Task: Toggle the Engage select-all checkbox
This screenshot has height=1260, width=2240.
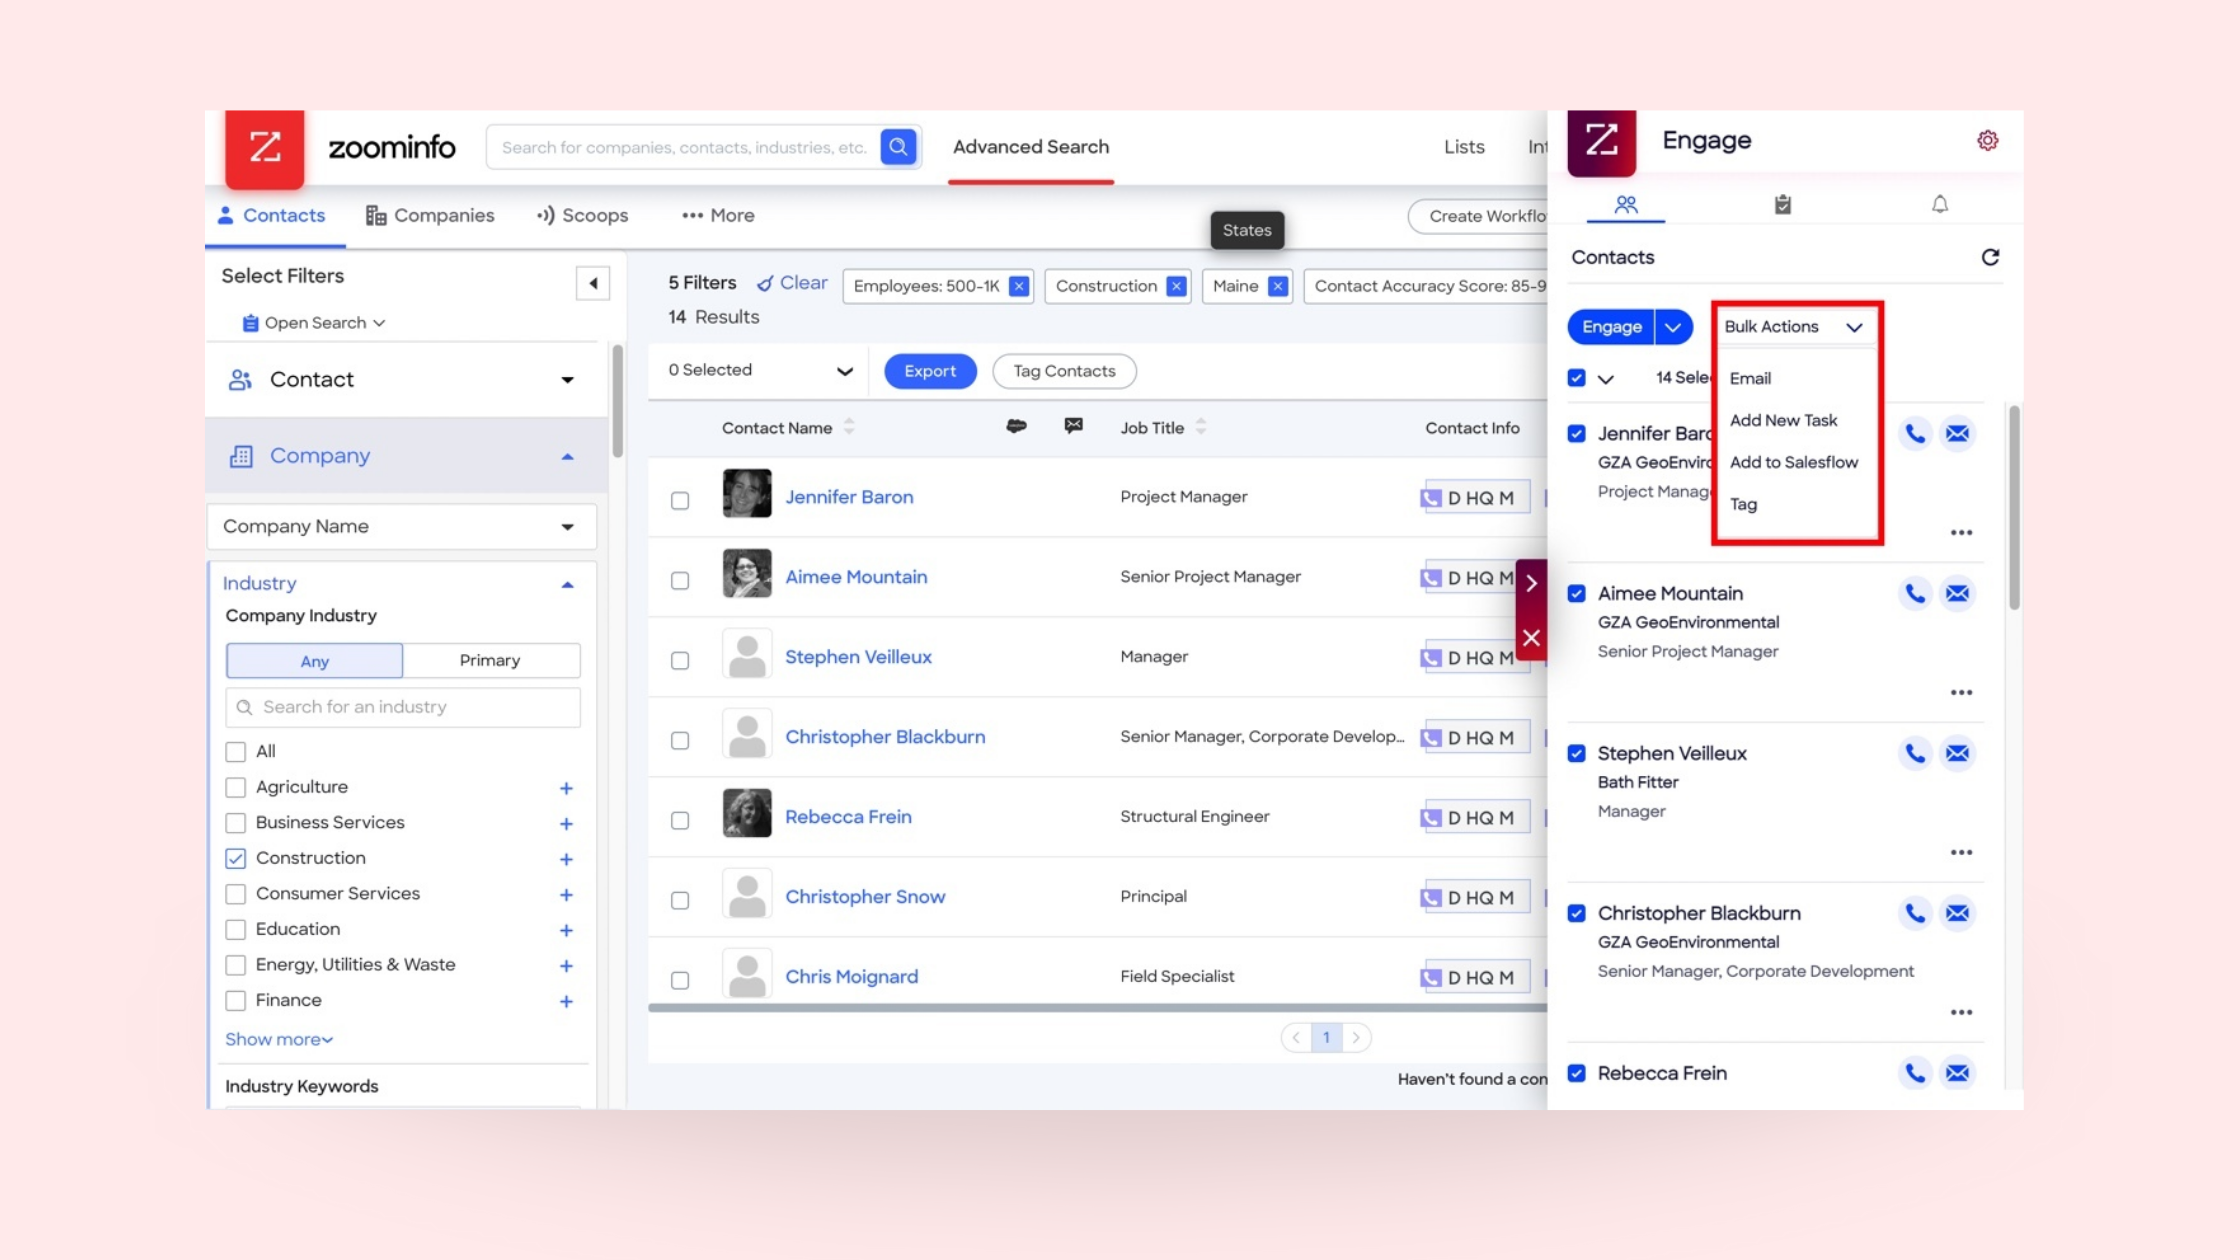Action: click(1577, 378)
